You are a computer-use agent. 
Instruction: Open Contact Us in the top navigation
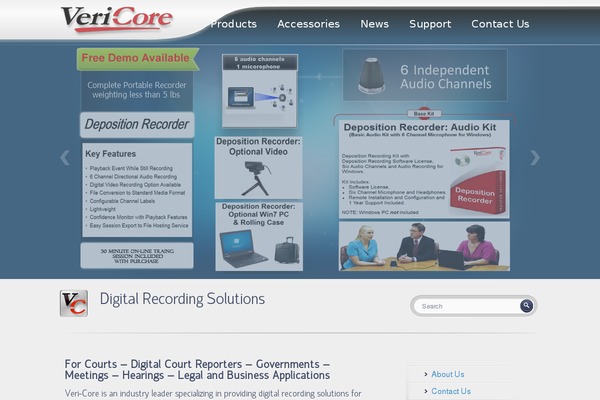[x=500, y=24]
